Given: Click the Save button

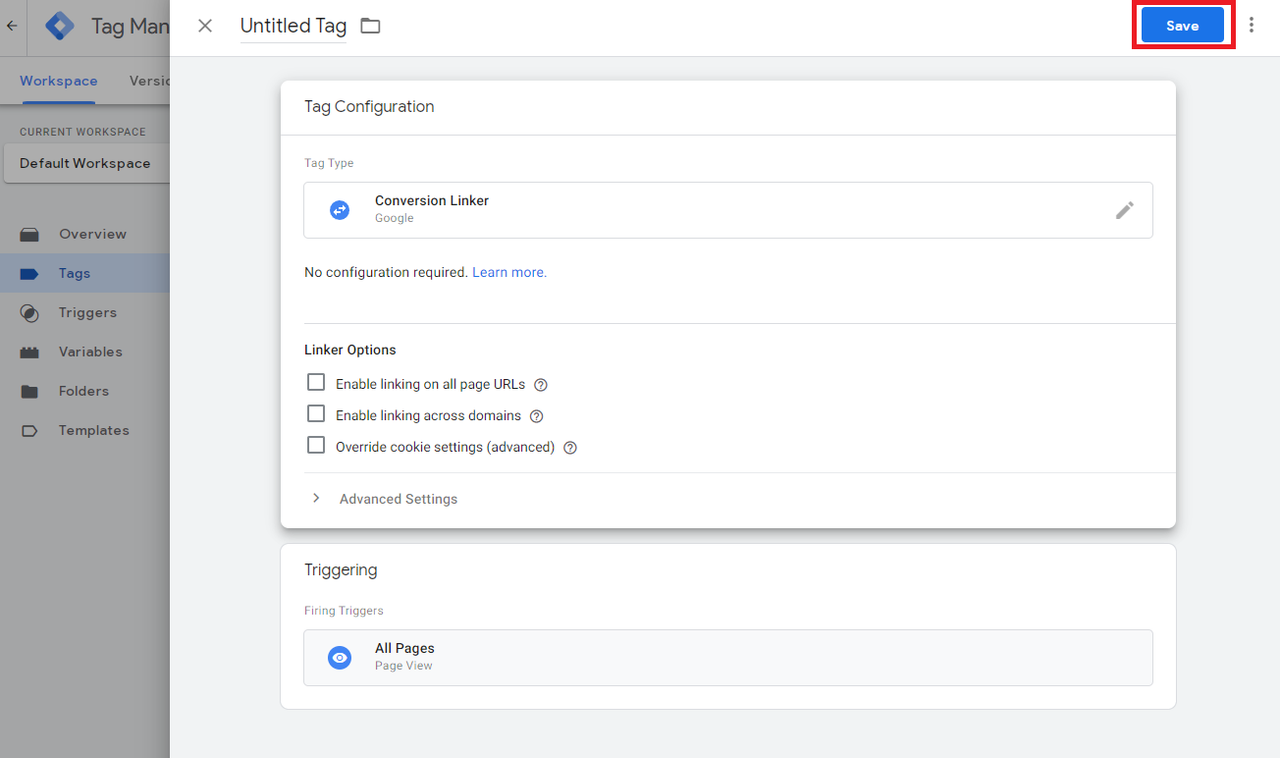Looking at the screenshot, I should (x=1183, y=26).
